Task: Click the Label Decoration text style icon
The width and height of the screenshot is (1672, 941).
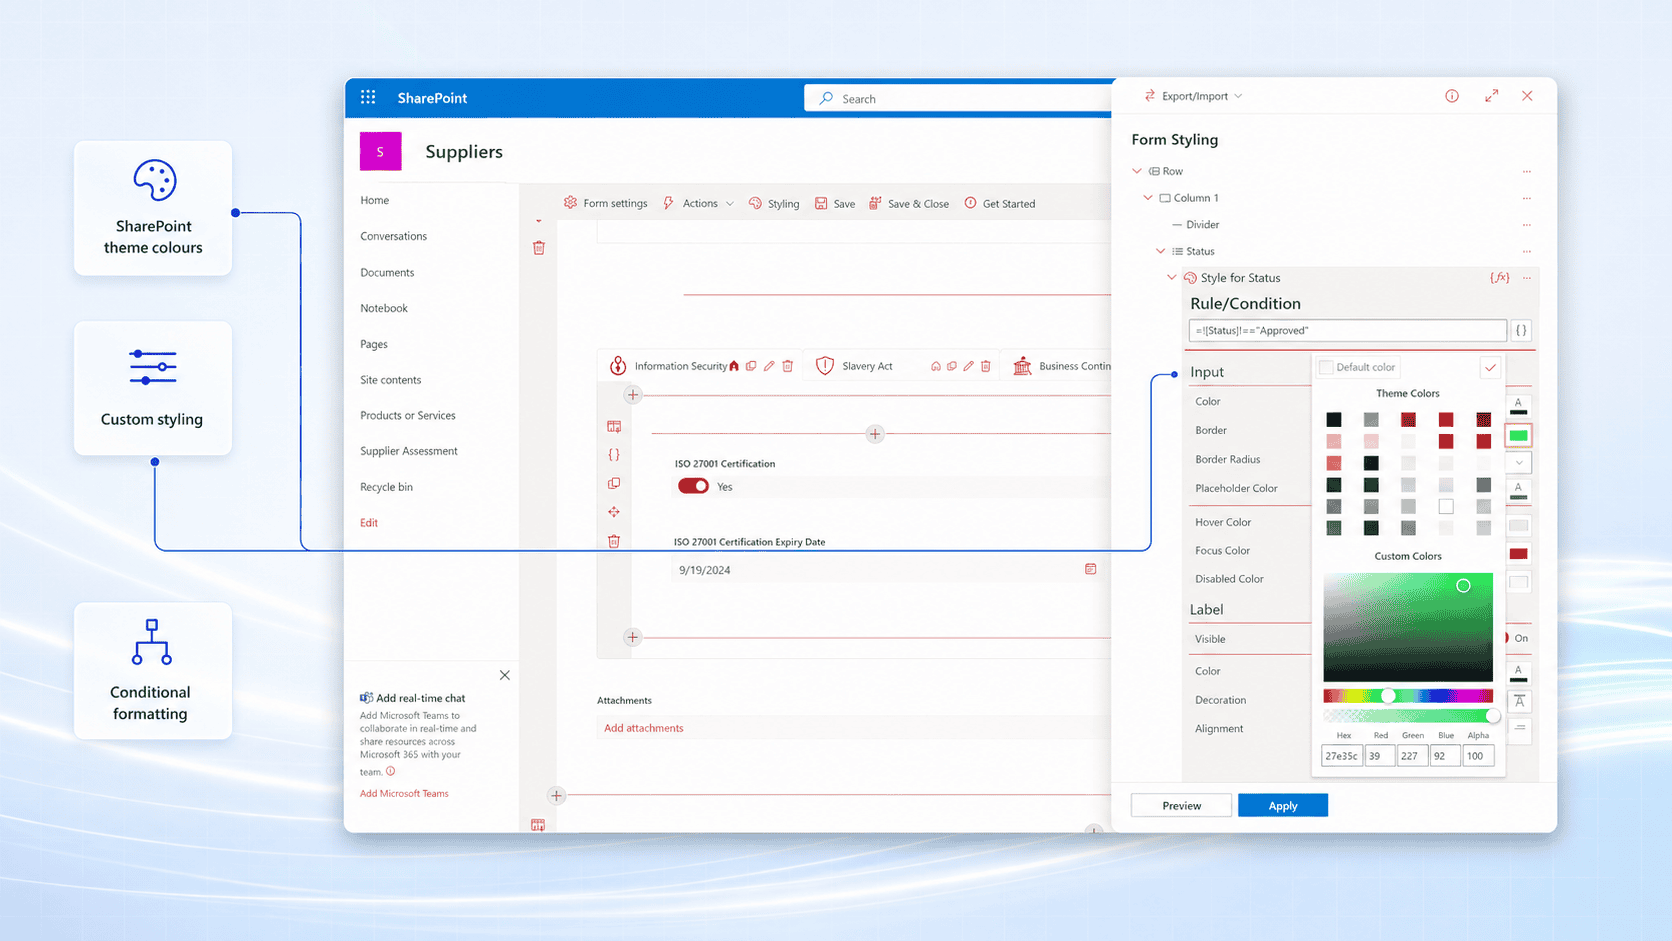Action: coord(1519,701)
